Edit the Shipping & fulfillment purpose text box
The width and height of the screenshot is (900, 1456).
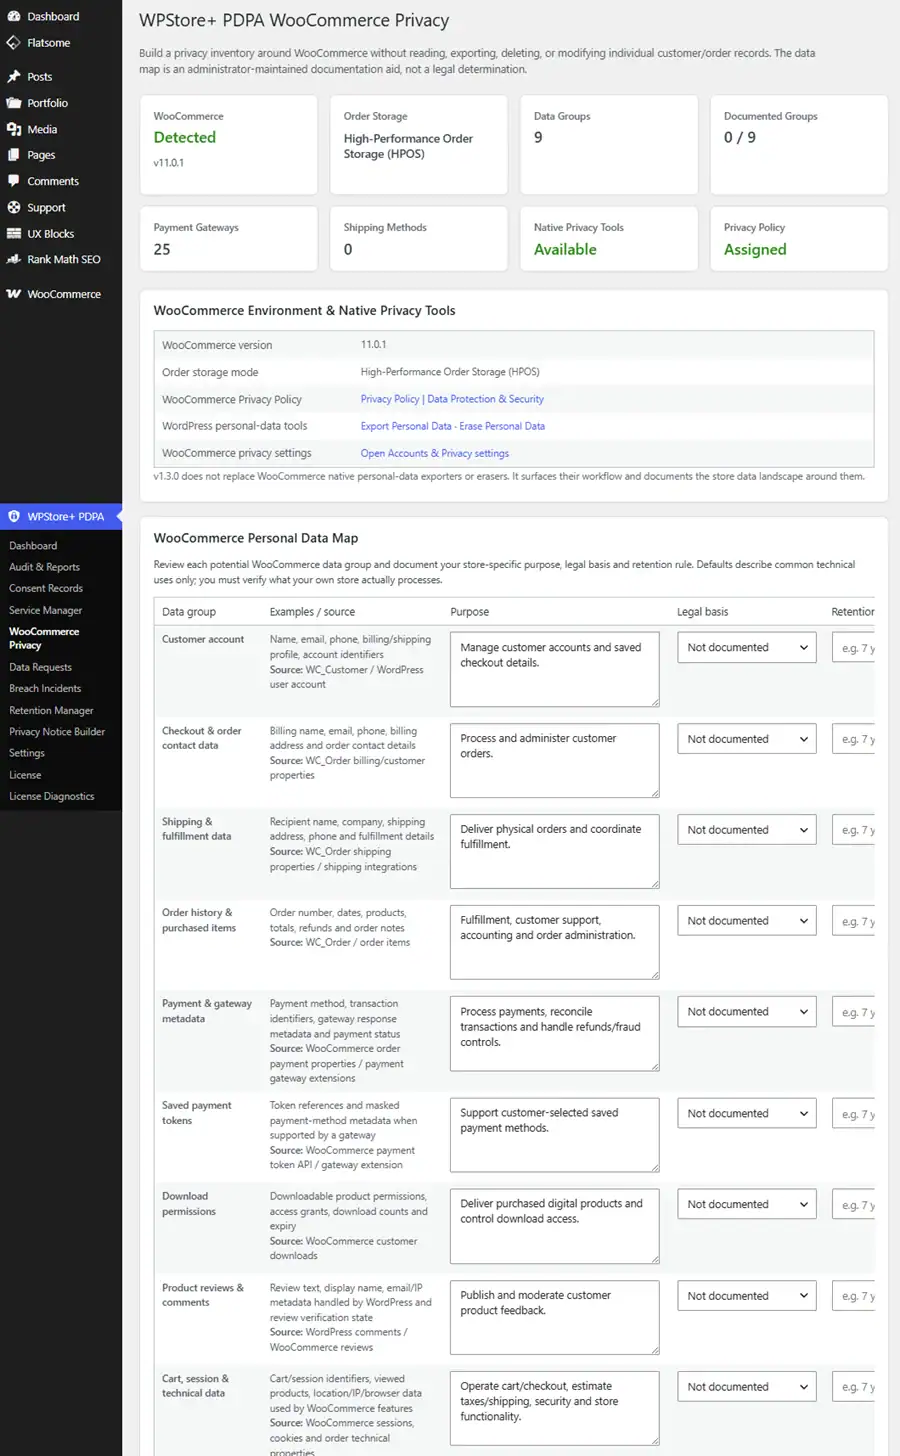(555, 851)
